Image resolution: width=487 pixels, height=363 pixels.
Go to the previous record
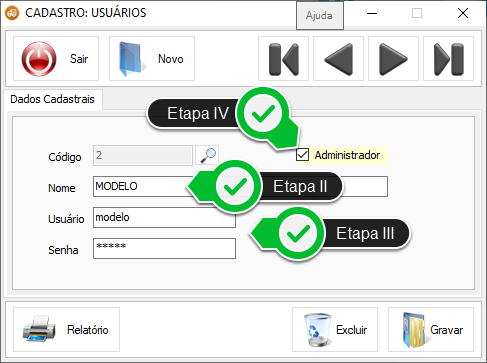coord(338,59)
